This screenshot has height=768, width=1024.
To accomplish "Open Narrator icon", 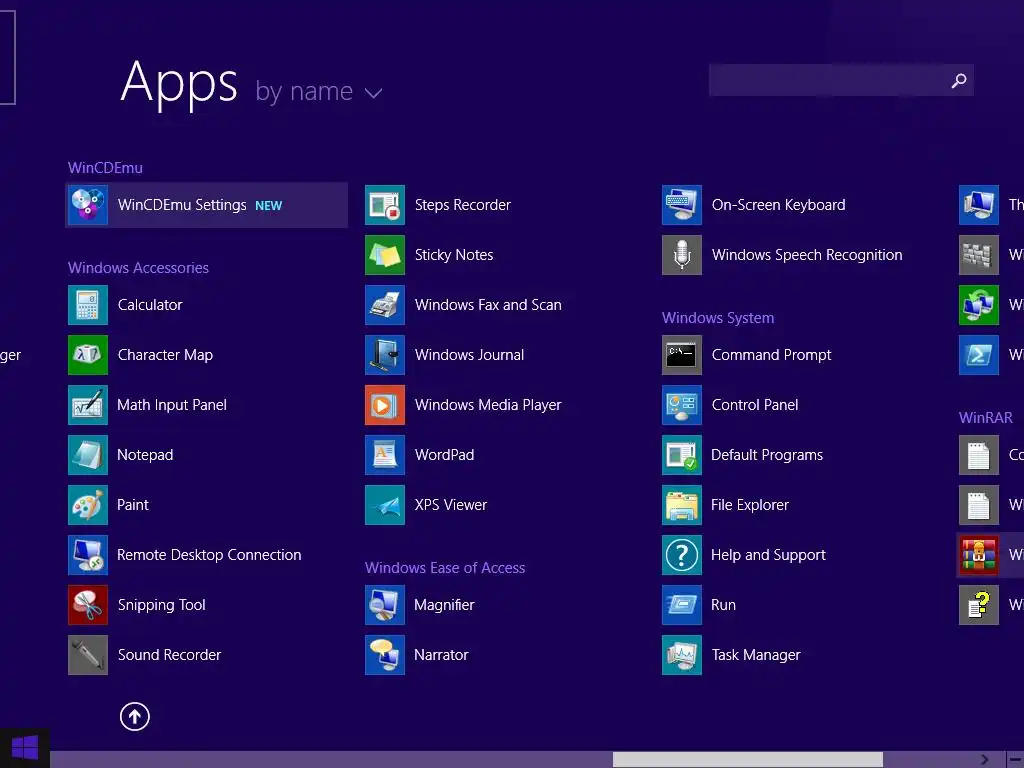I will [385, 655].
